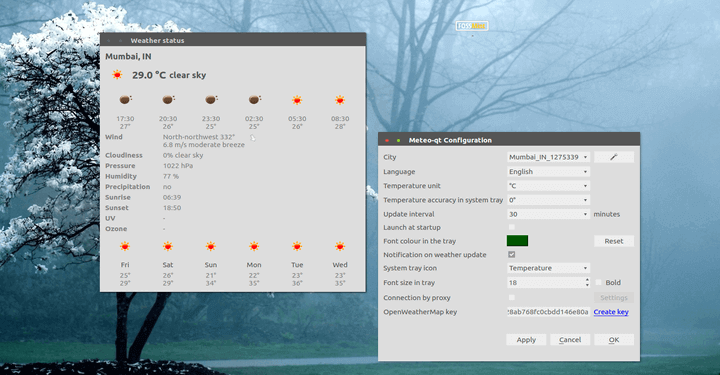Click the Apply button
This screenshot has width=720, height=375.
(x=526, y=340)
